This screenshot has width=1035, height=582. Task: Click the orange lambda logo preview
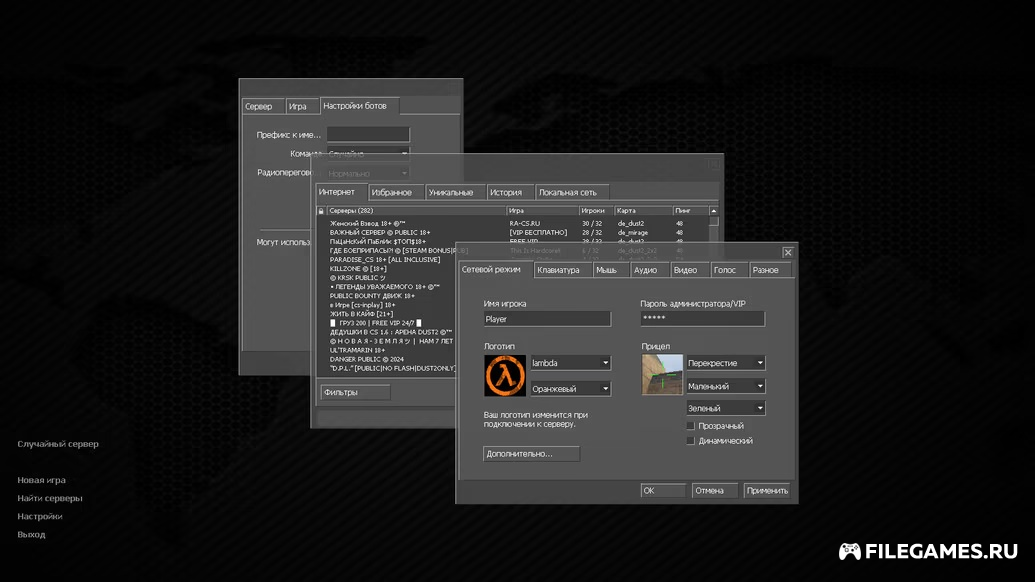(505, 375)
